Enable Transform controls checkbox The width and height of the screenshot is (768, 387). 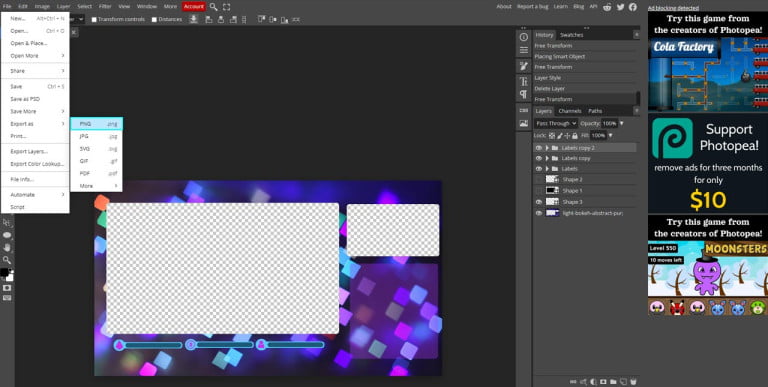tap(95, 20)
